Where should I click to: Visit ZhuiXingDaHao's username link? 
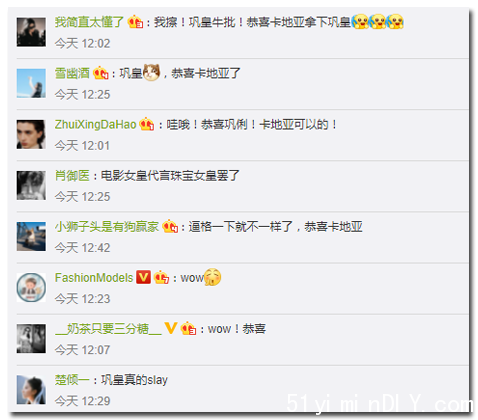coord(96,125)
